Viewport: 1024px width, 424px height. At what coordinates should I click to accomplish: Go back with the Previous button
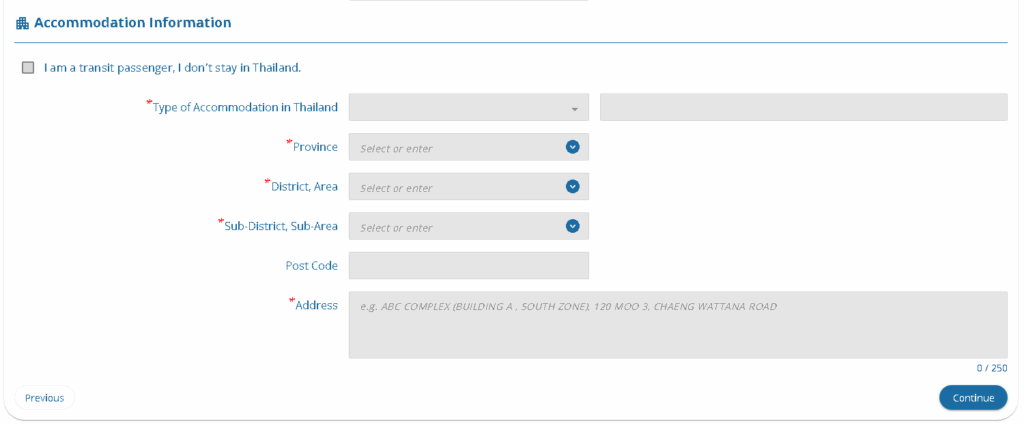44,398
